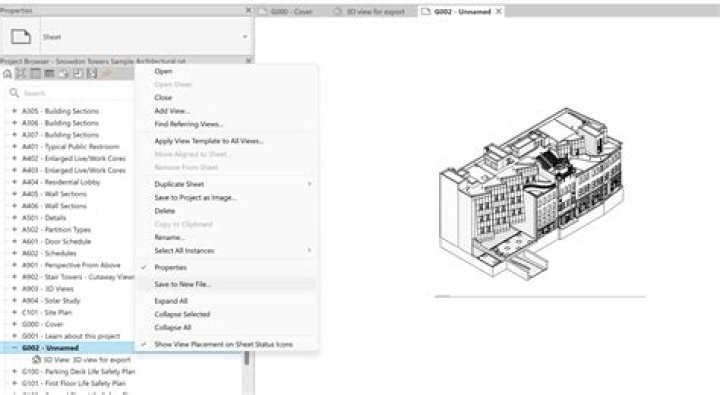The width and height of the screenshot is (720, 395).
Task: Close the G002 - Unnamed tab with its X
Action: [x=499, y=11]
